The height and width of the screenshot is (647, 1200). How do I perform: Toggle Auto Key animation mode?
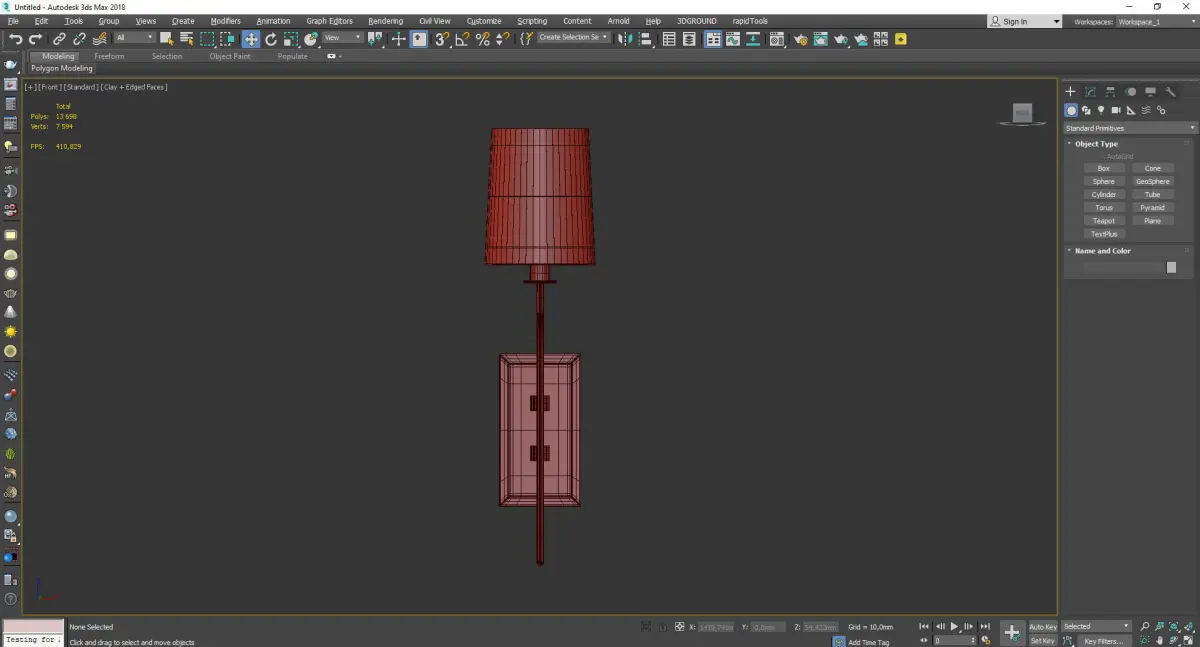(x=1043, y=627)
